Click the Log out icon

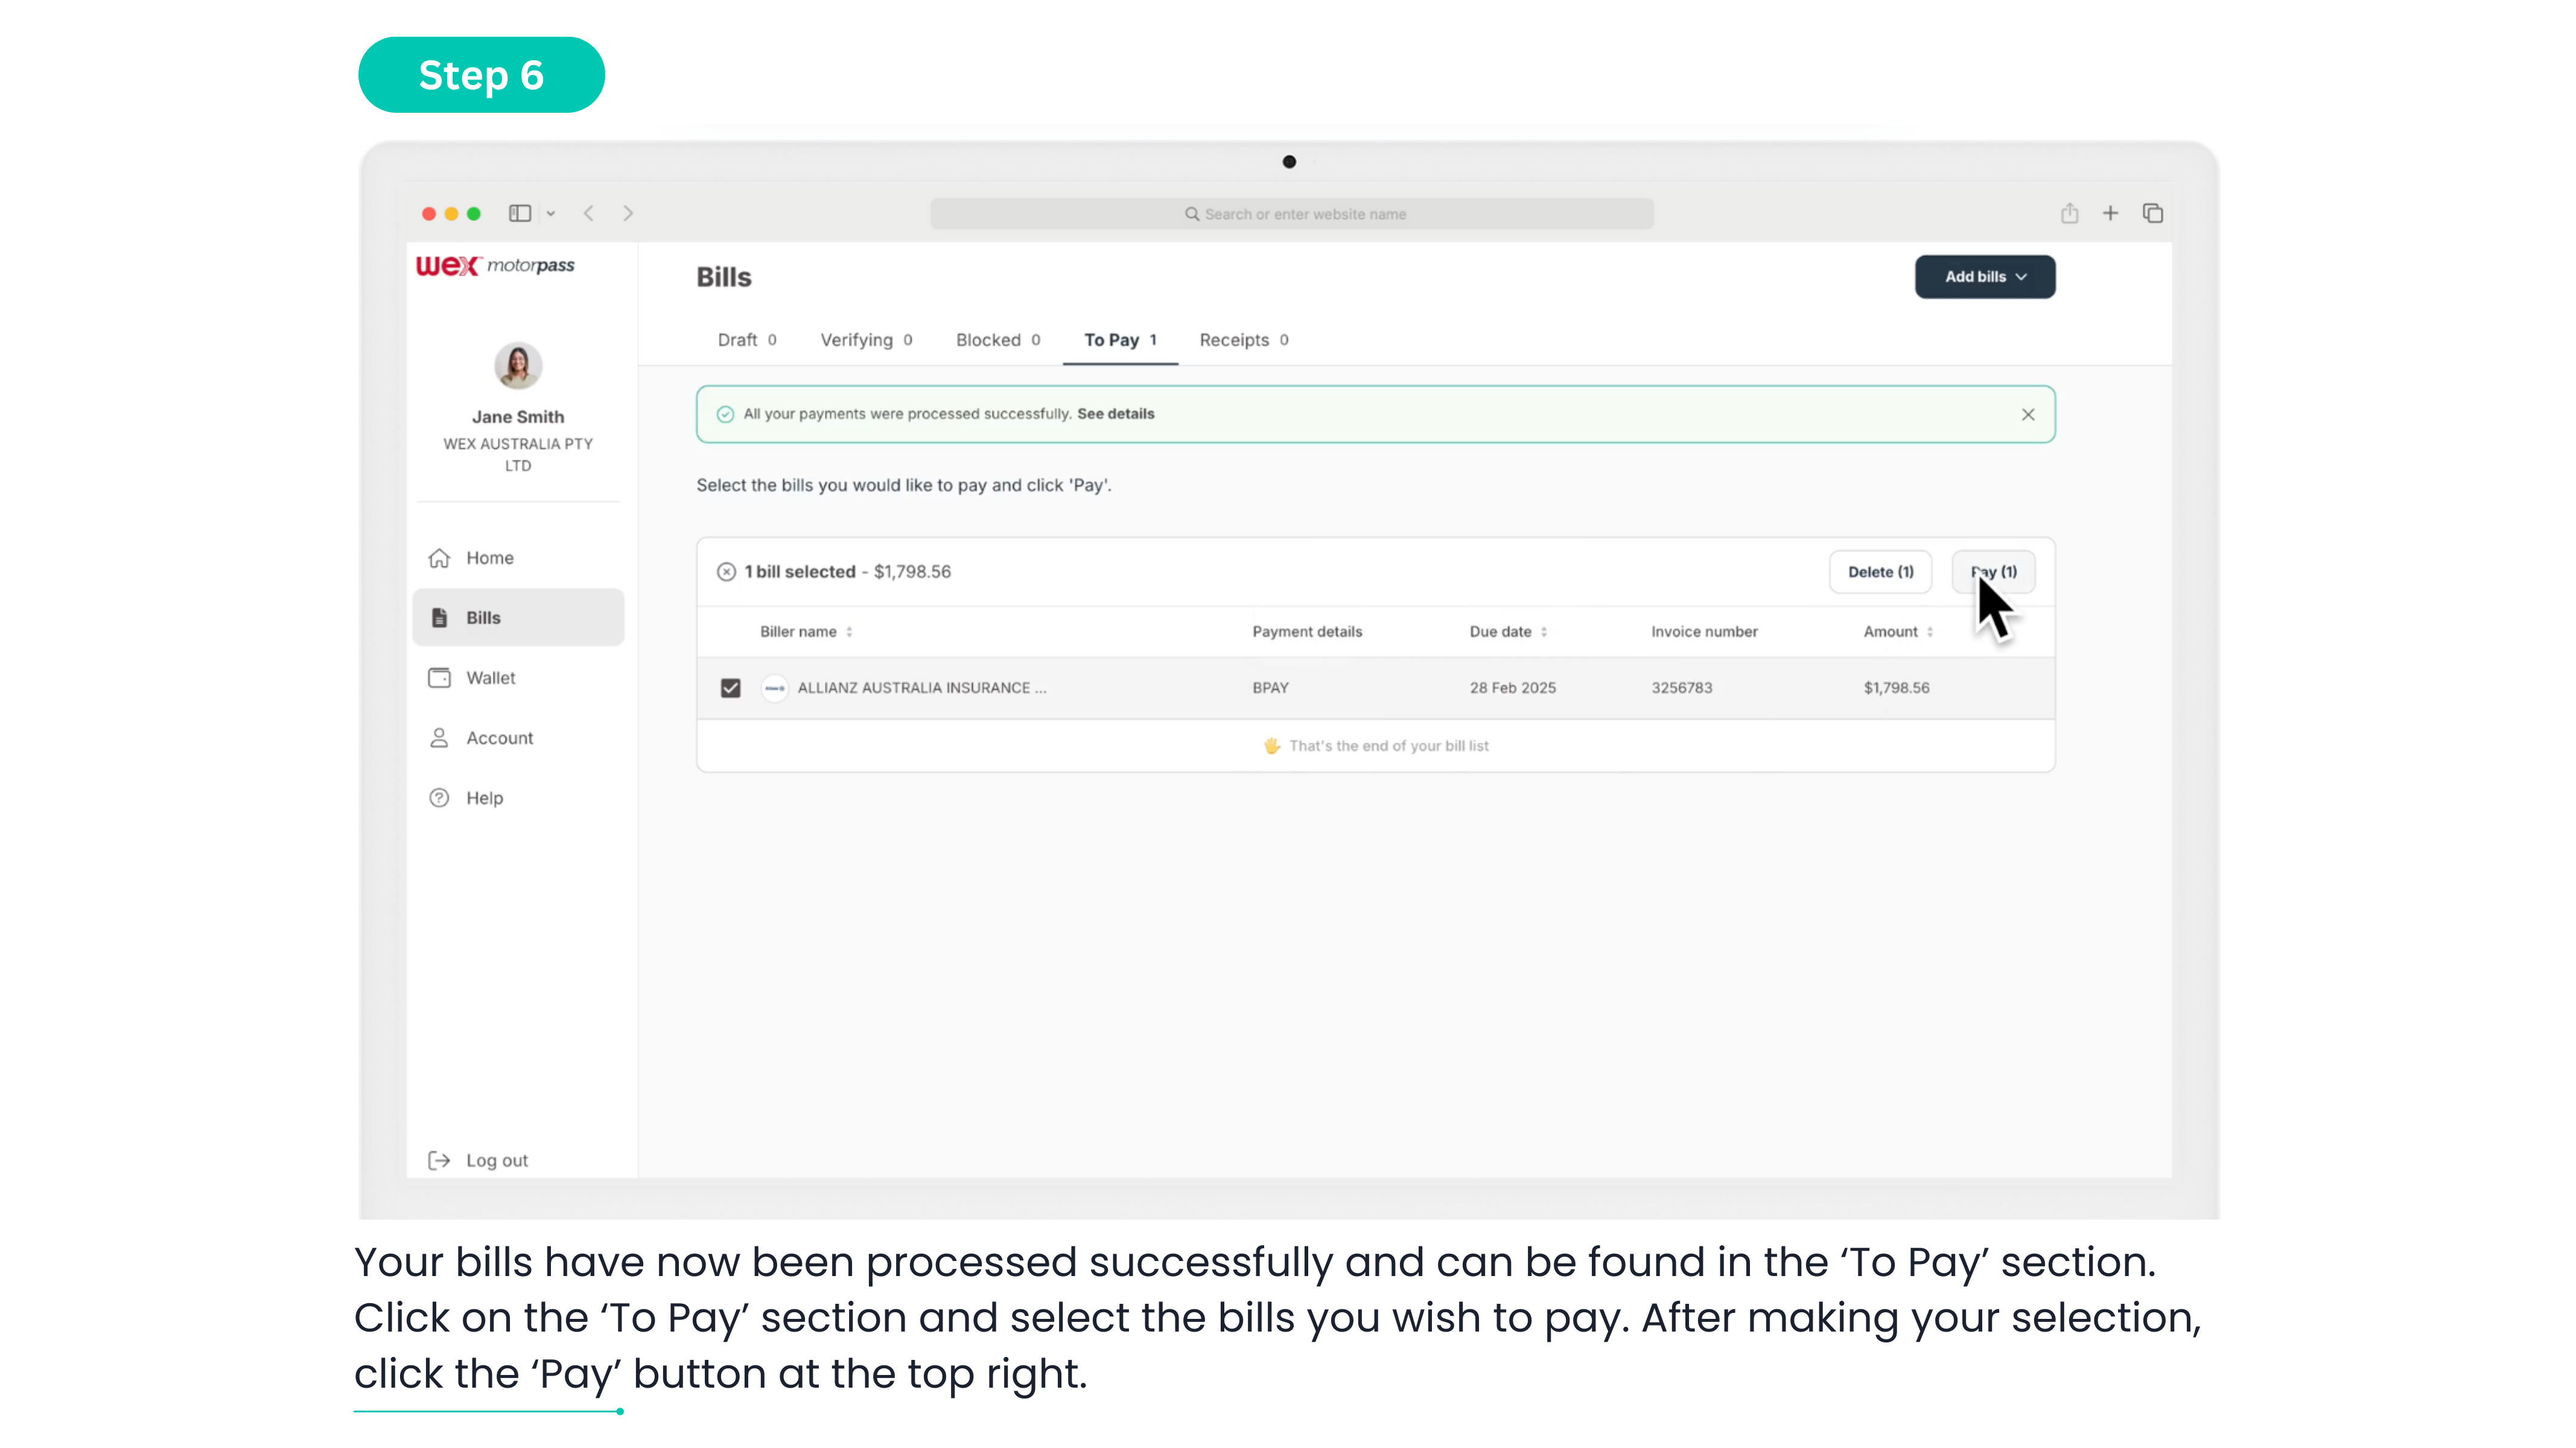pos(439,1160)
